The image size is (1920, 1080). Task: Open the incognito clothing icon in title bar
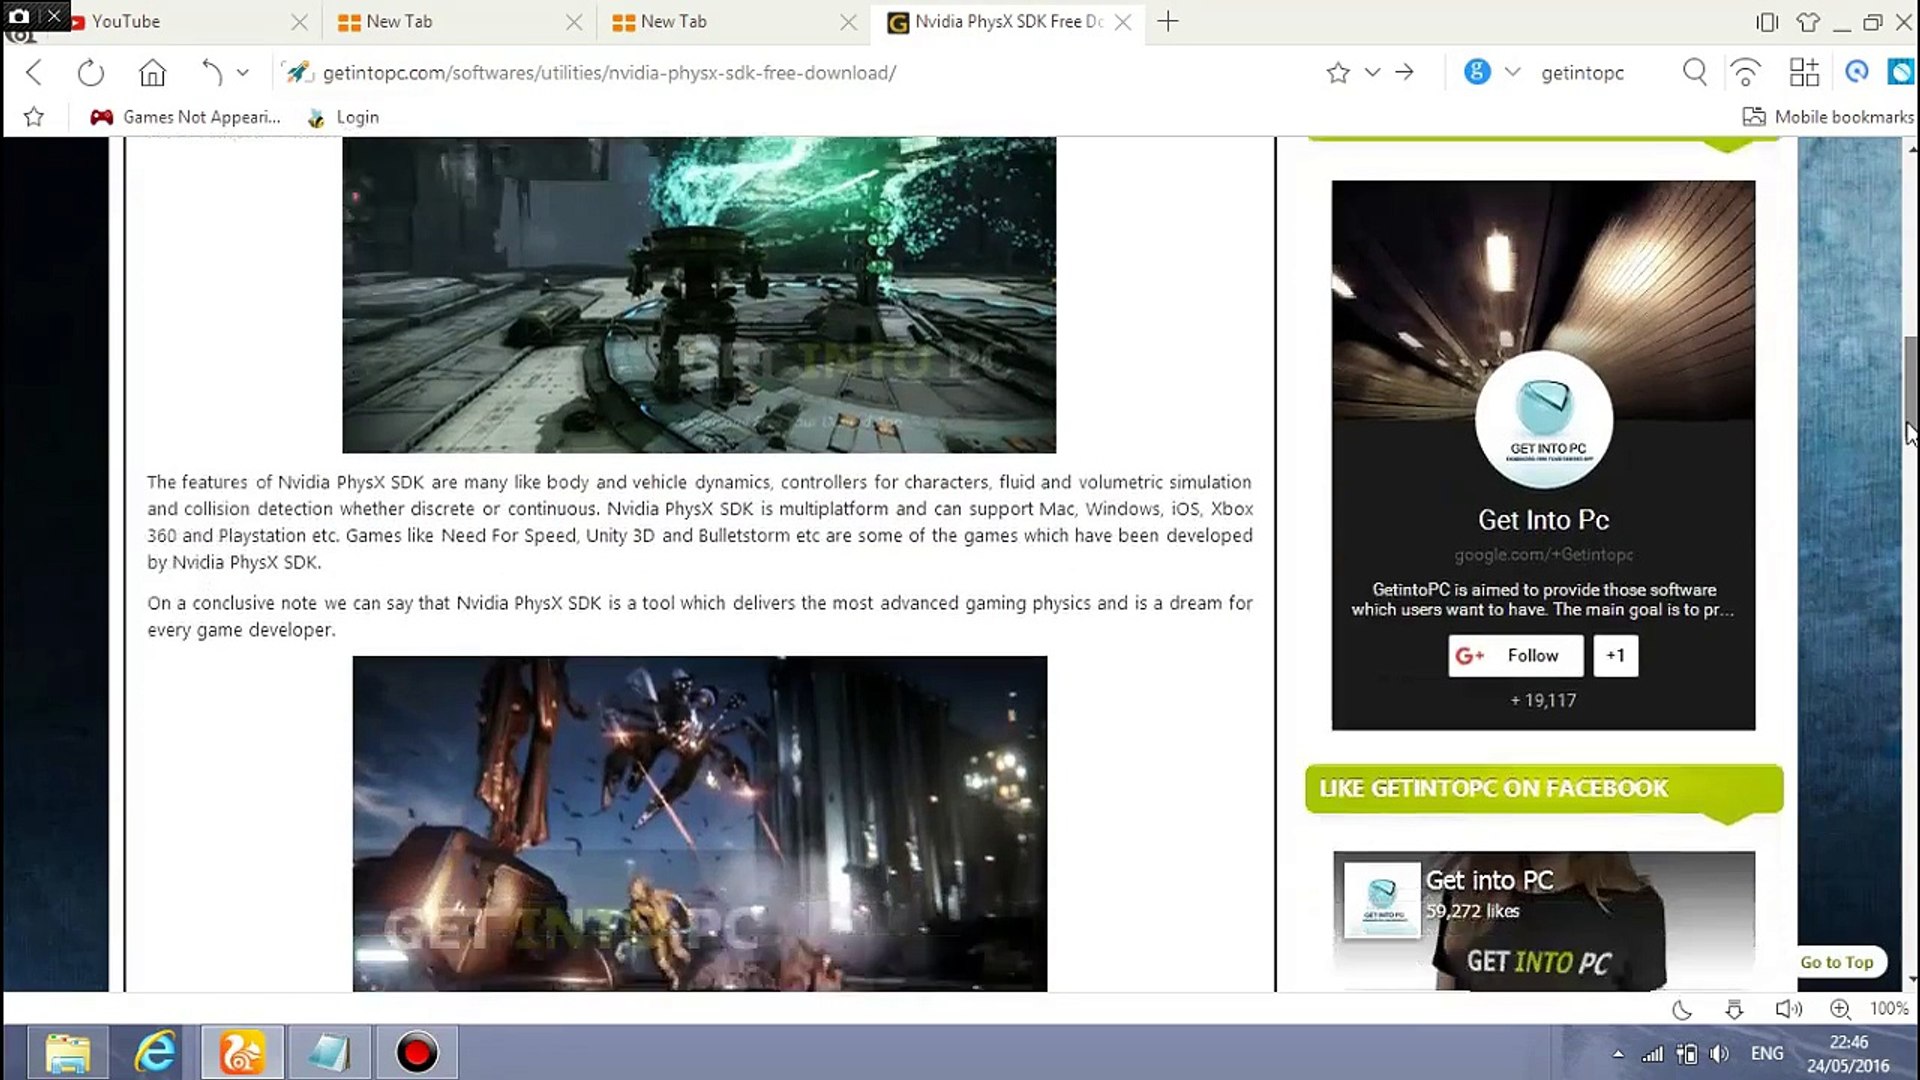point(1809,21)
